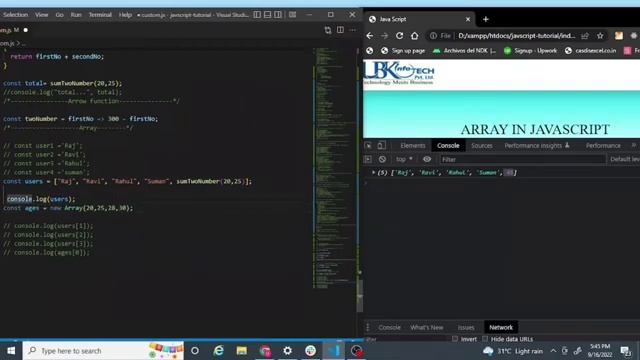Open the Windows Start menu

pos(11,351)
